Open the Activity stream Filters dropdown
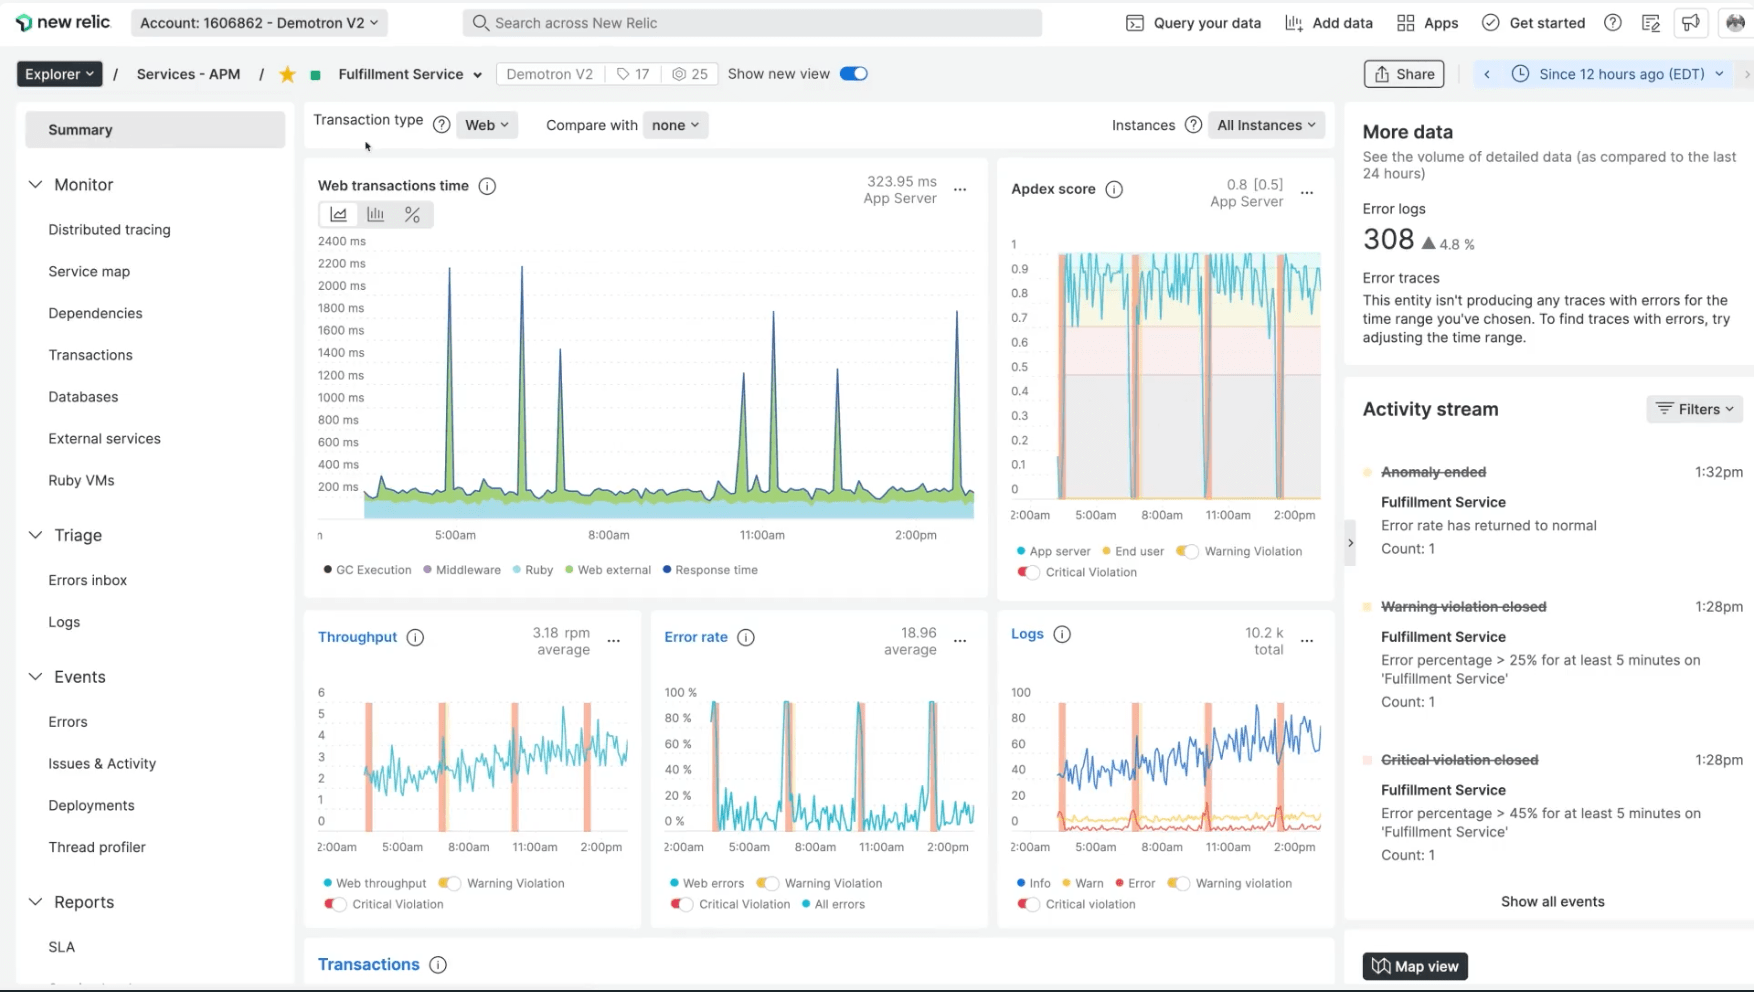Image resolution: width=1754 pixels, height=992 pixels. click(1694, 409)
